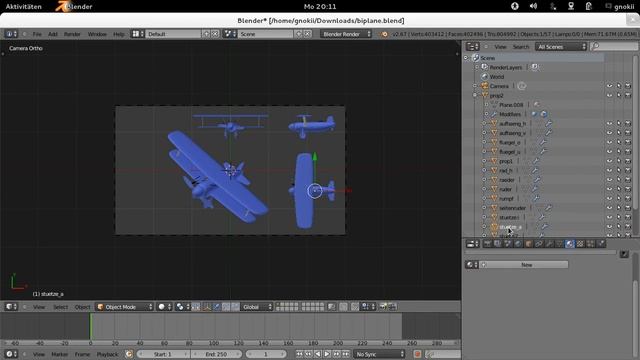Play animation in reverse in timeline
Image resolution: width=640 pixels, height=360 pixels.
tap(318, 354)
